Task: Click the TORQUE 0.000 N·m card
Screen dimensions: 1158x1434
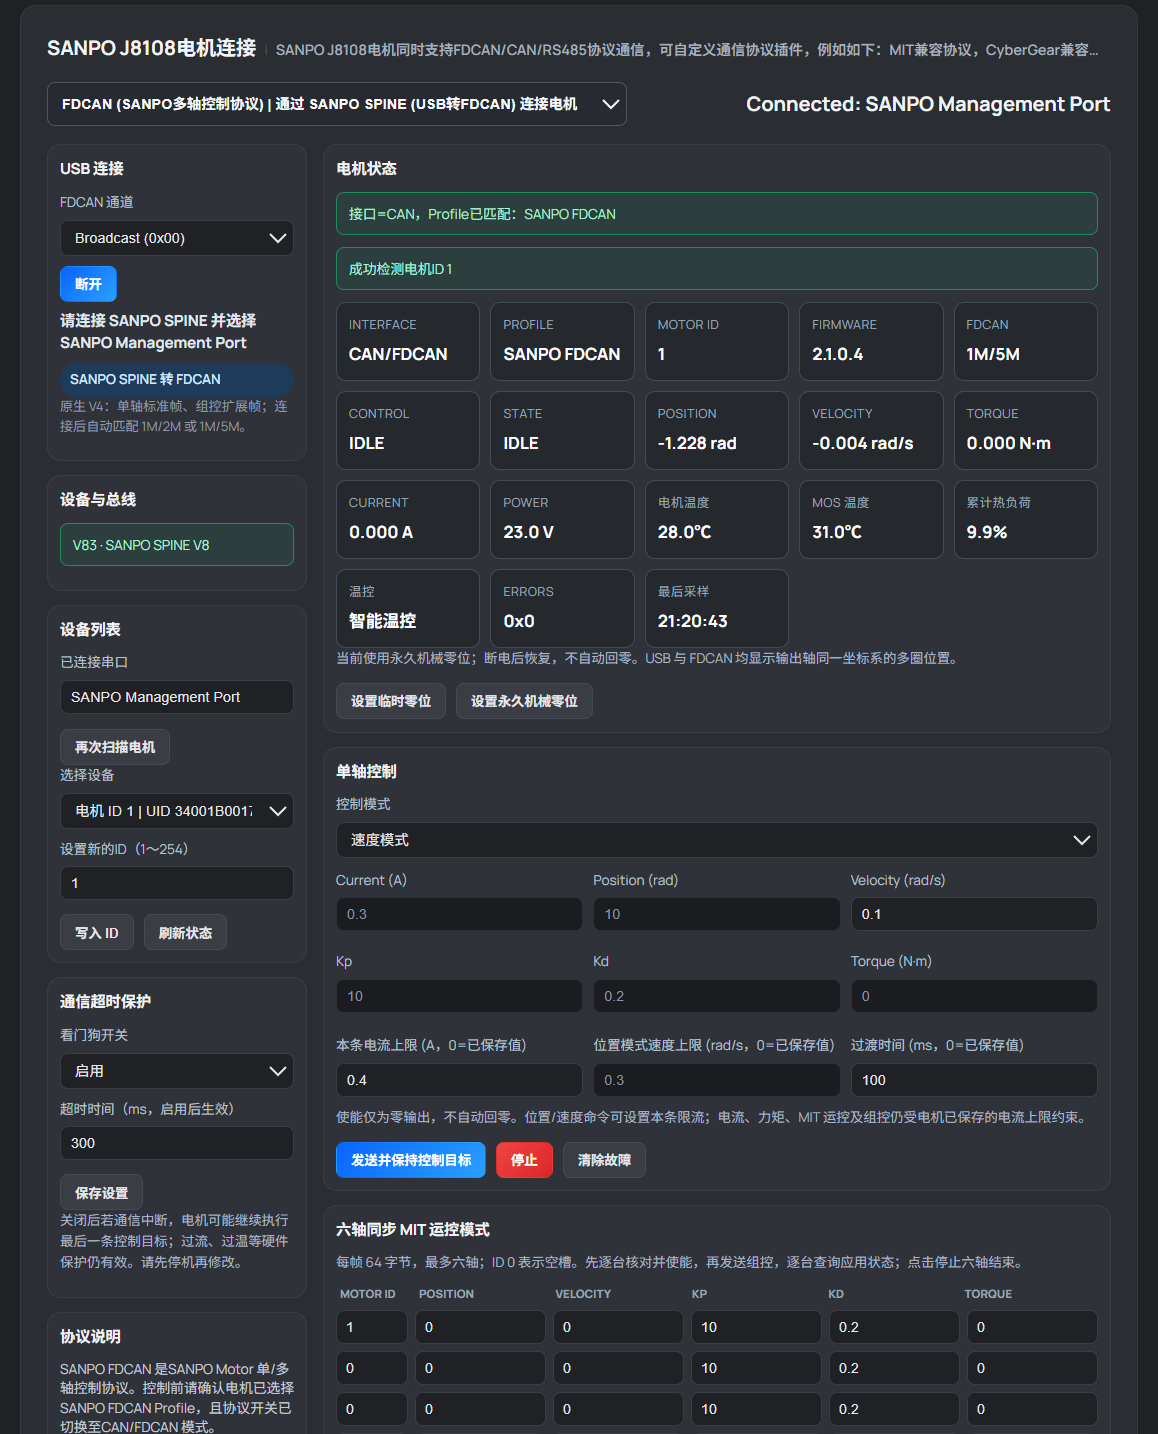Action: click(1026, 430)
